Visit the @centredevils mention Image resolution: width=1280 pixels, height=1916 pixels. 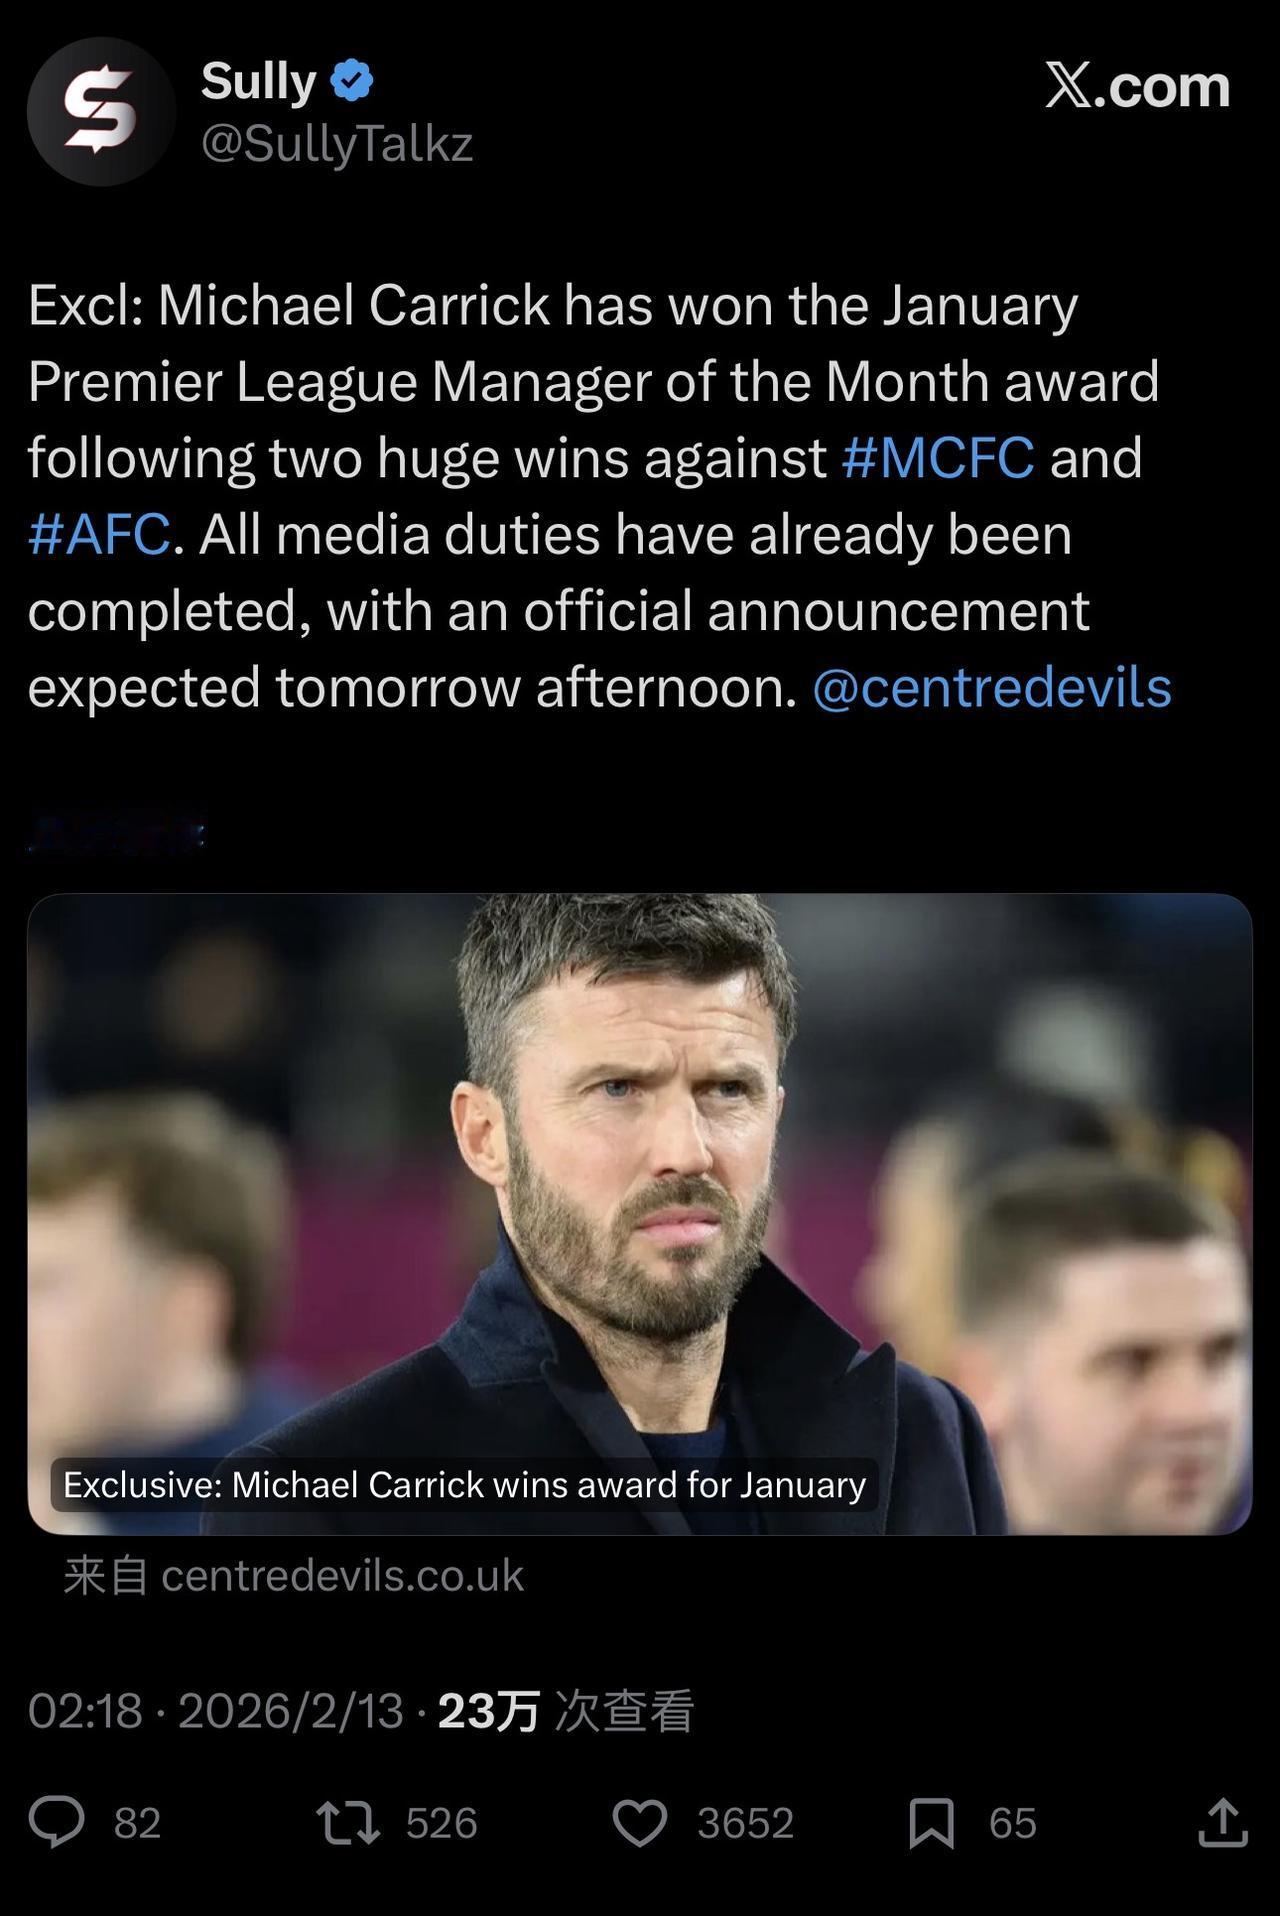991,688
